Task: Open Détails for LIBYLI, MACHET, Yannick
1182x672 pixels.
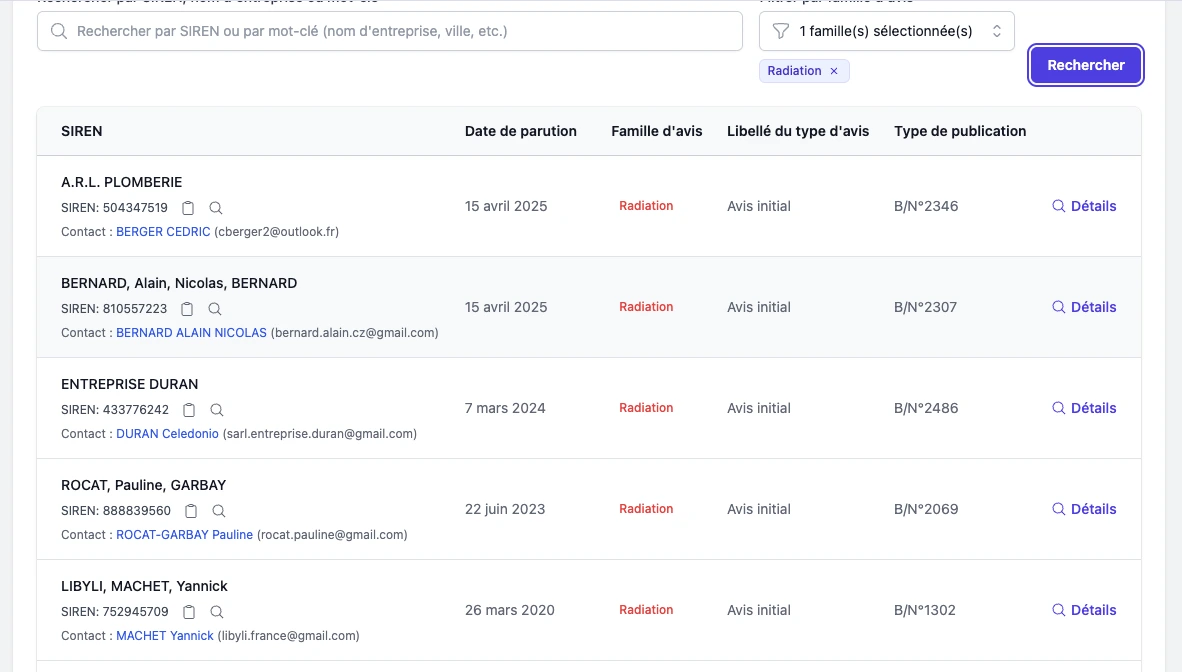Action: 1084,610
